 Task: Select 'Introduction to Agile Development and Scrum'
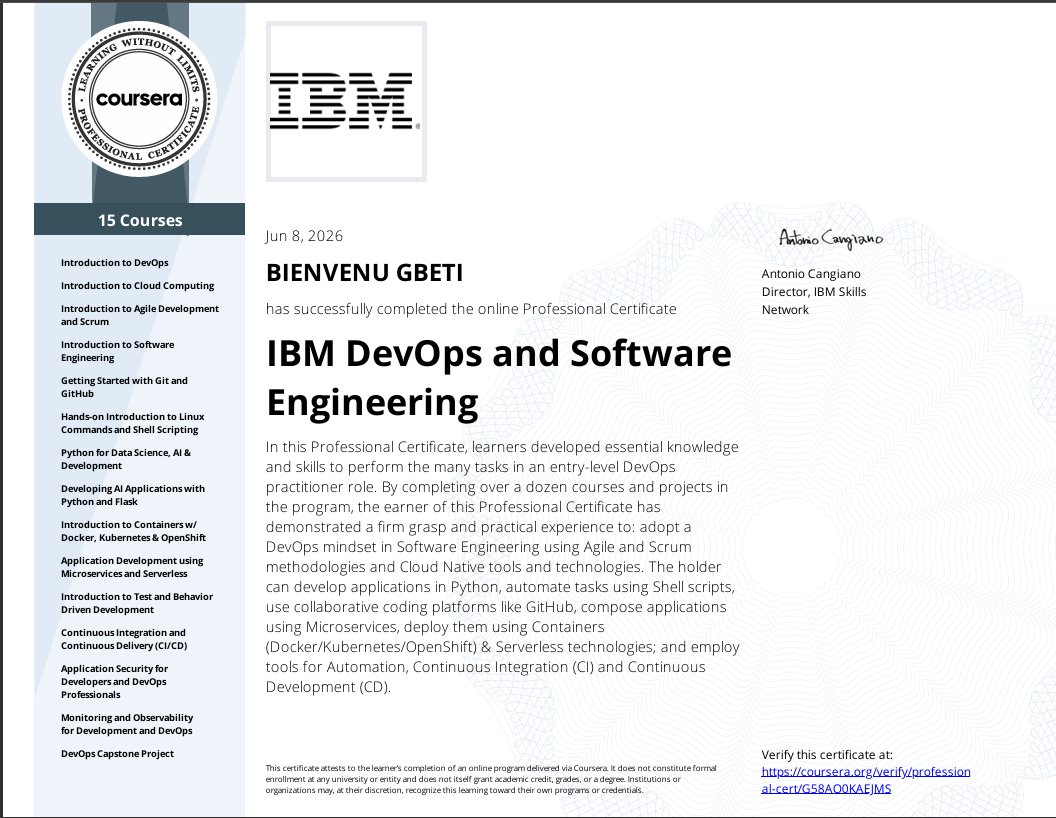139,315
